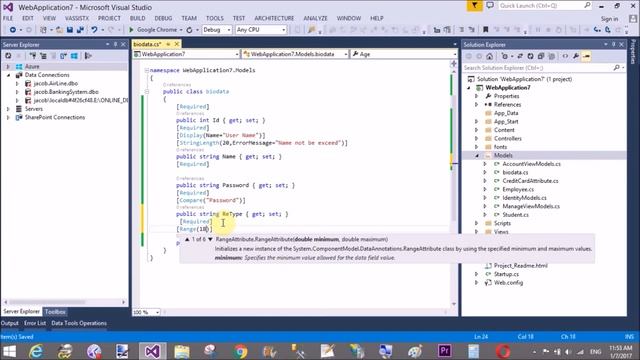Screen dimensions: 640x360
Task: Open Data Tools Operations tab
Action: pyautogui.click(x=79, y=323)
